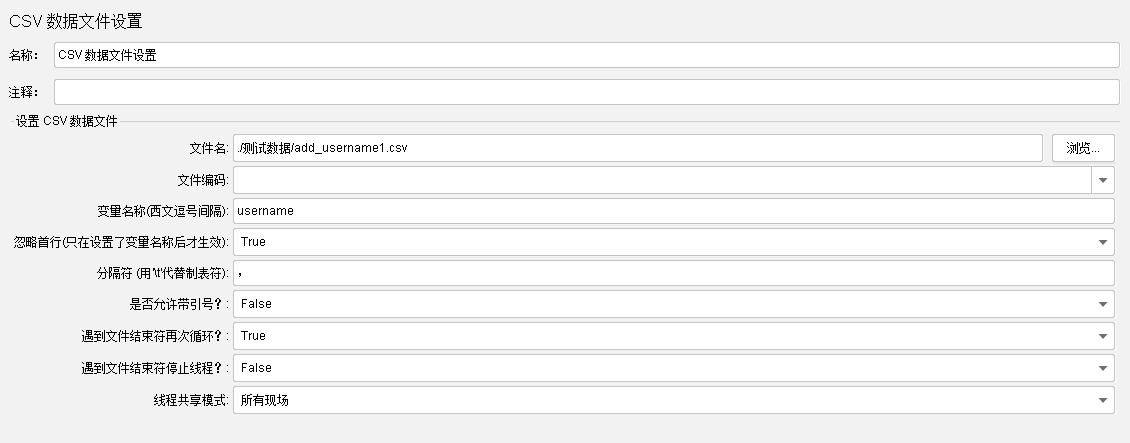Click the 变量名称 field containing username
This screenshot has height=443, width=1130.
tap(673, 211)
